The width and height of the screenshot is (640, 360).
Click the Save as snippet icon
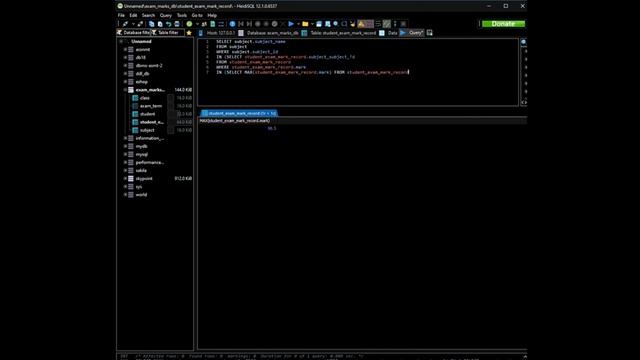click(327, 24)
